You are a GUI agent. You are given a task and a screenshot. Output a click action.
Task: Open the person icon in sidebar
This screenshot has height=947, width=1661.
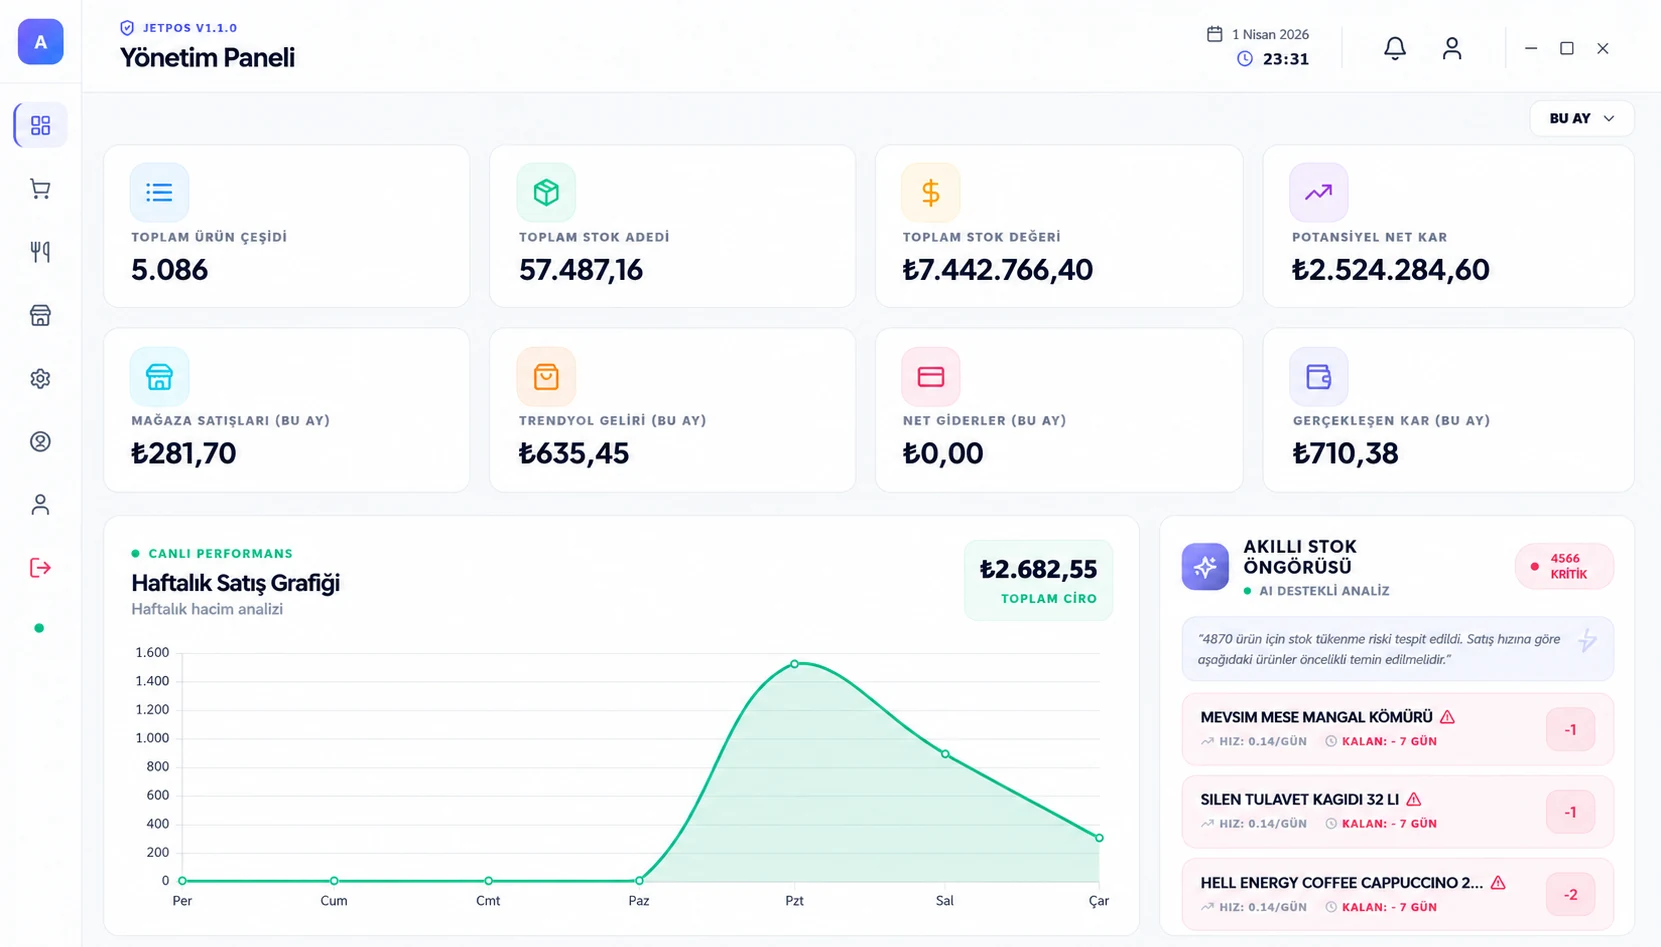click(x=40, y=504)
